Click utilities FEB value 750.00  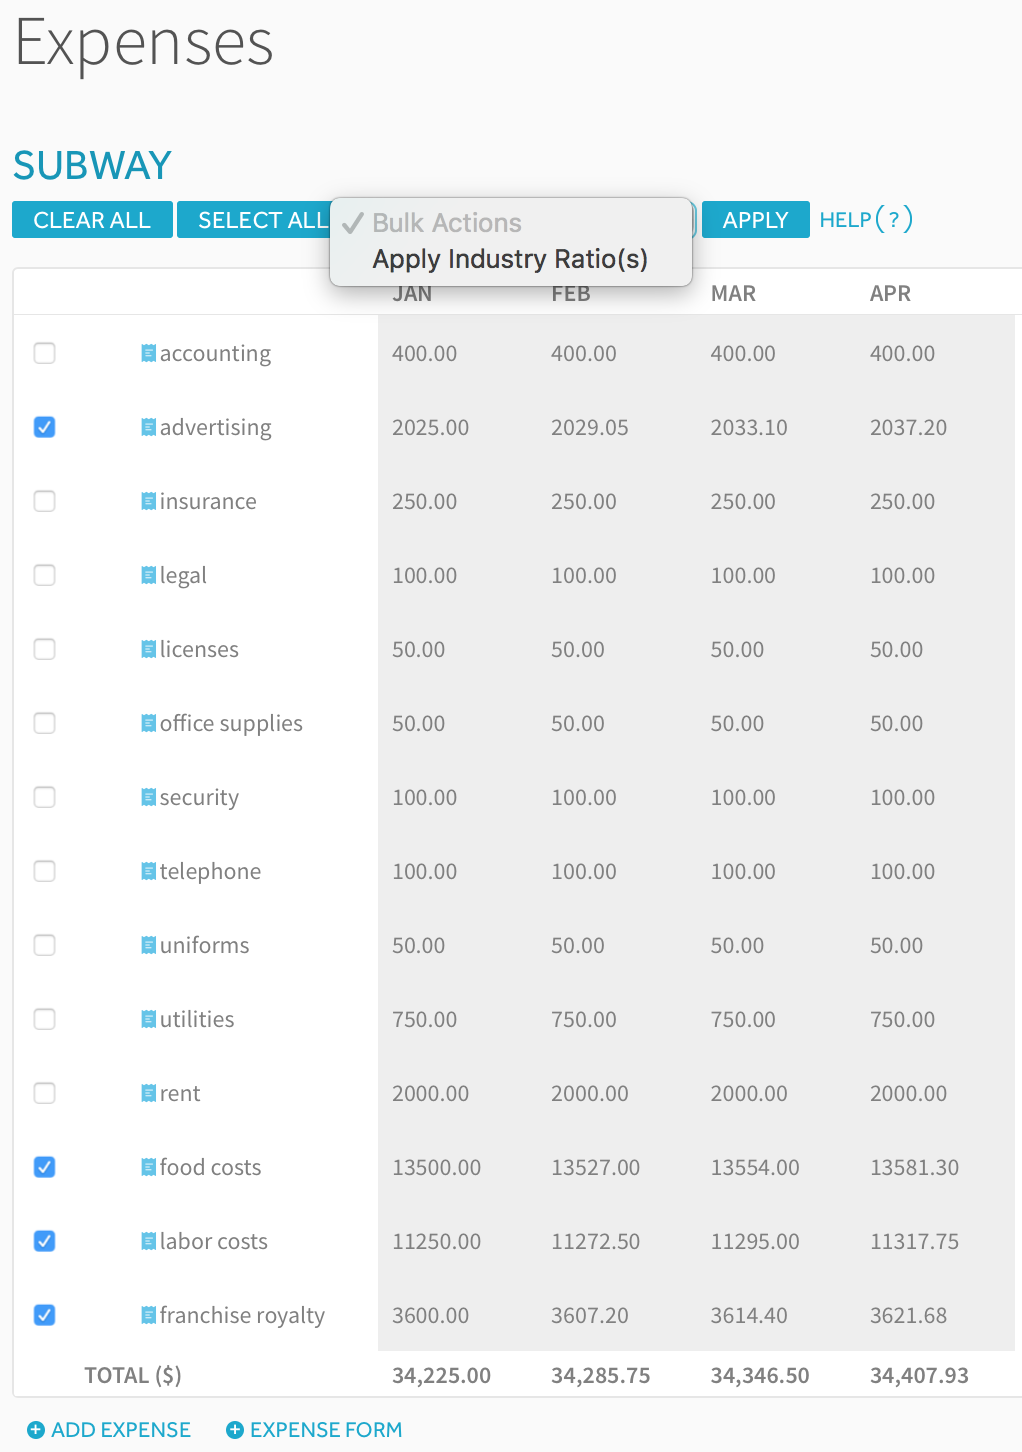[x=584, y=1019]
